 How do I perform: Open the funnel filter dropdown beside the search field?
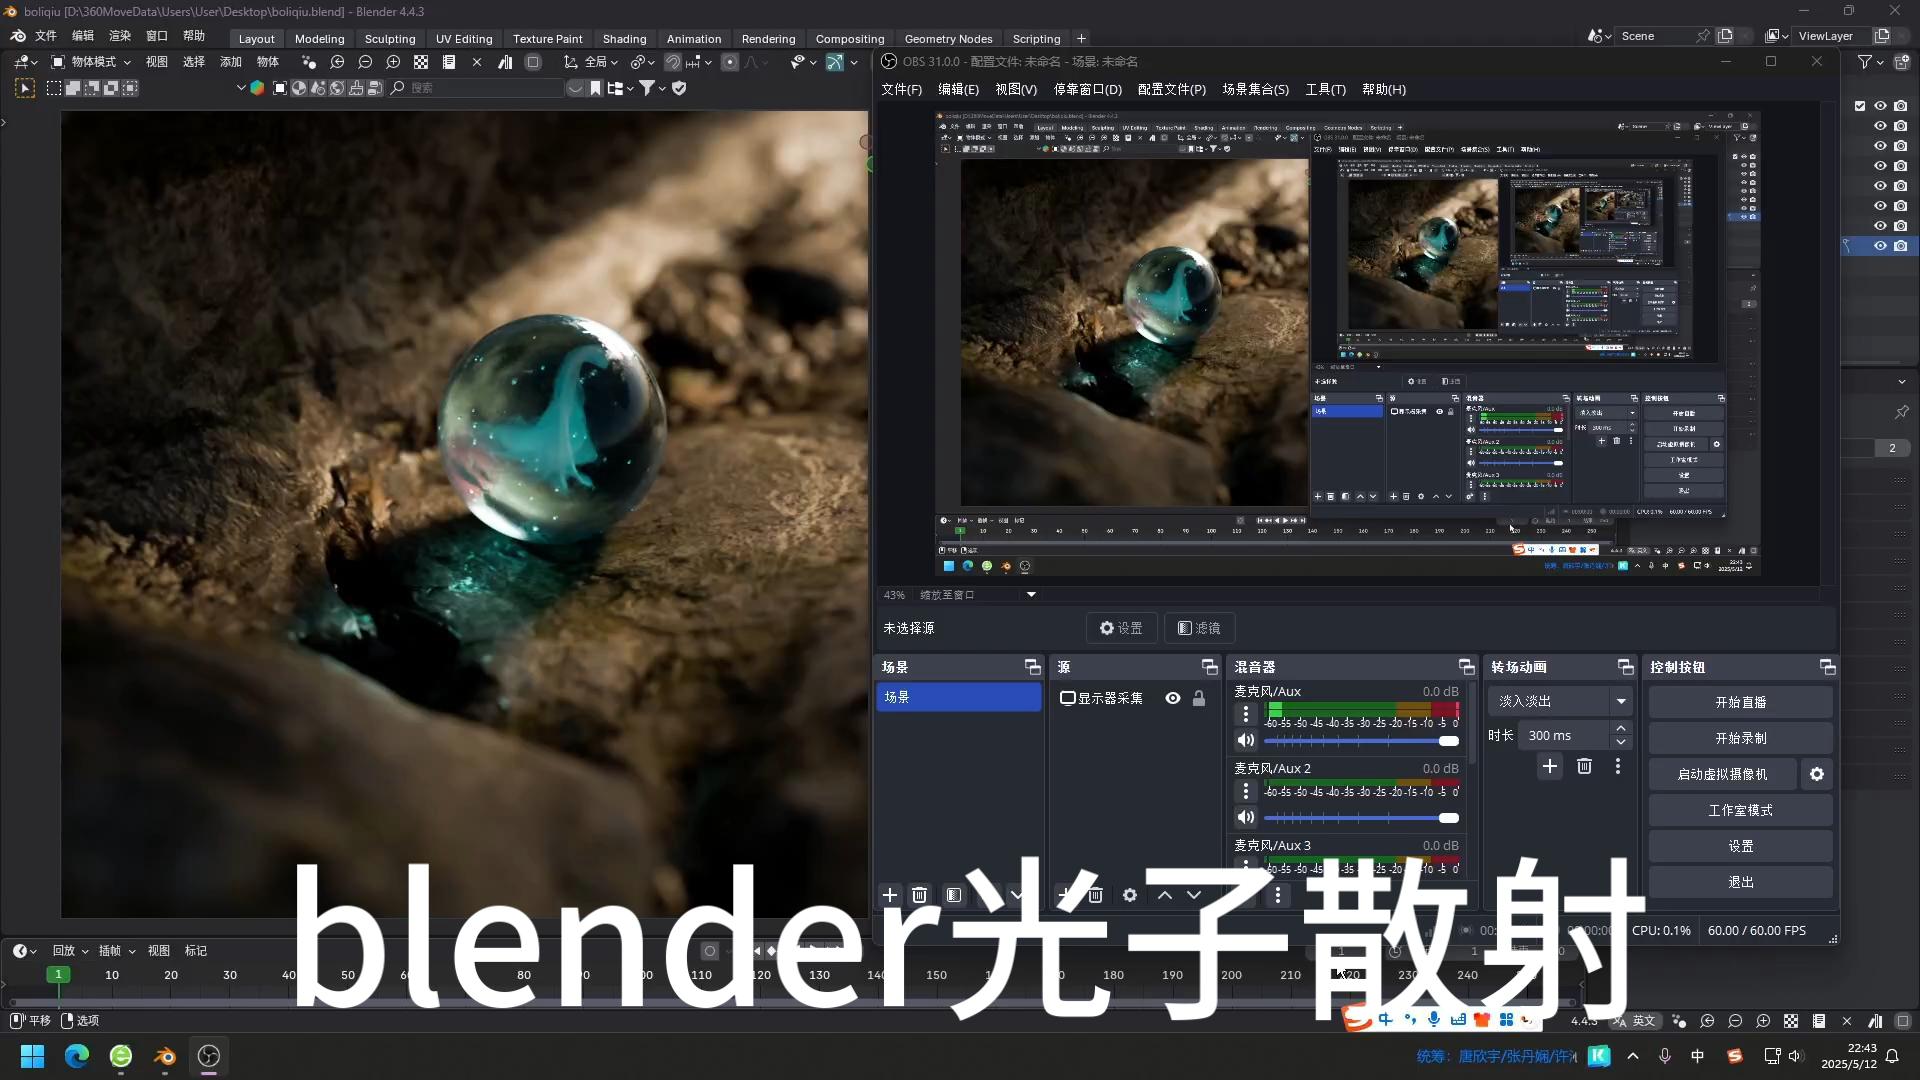point(652,88)
